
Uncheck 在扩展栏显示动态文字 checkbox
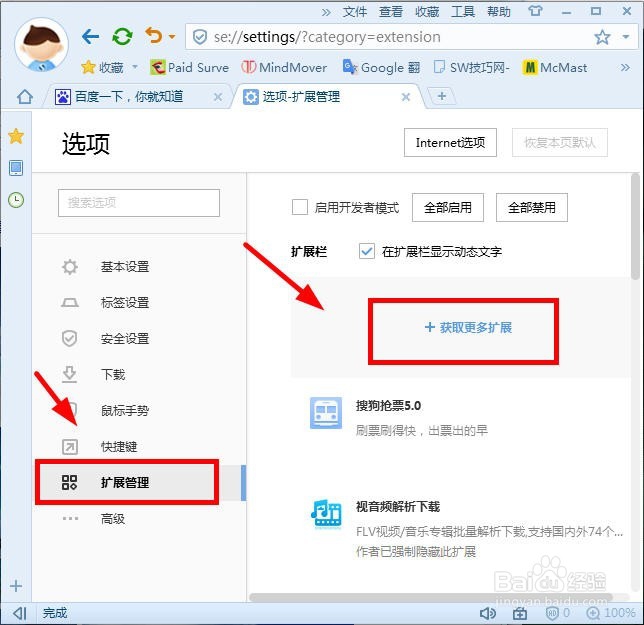click(366, 251)
